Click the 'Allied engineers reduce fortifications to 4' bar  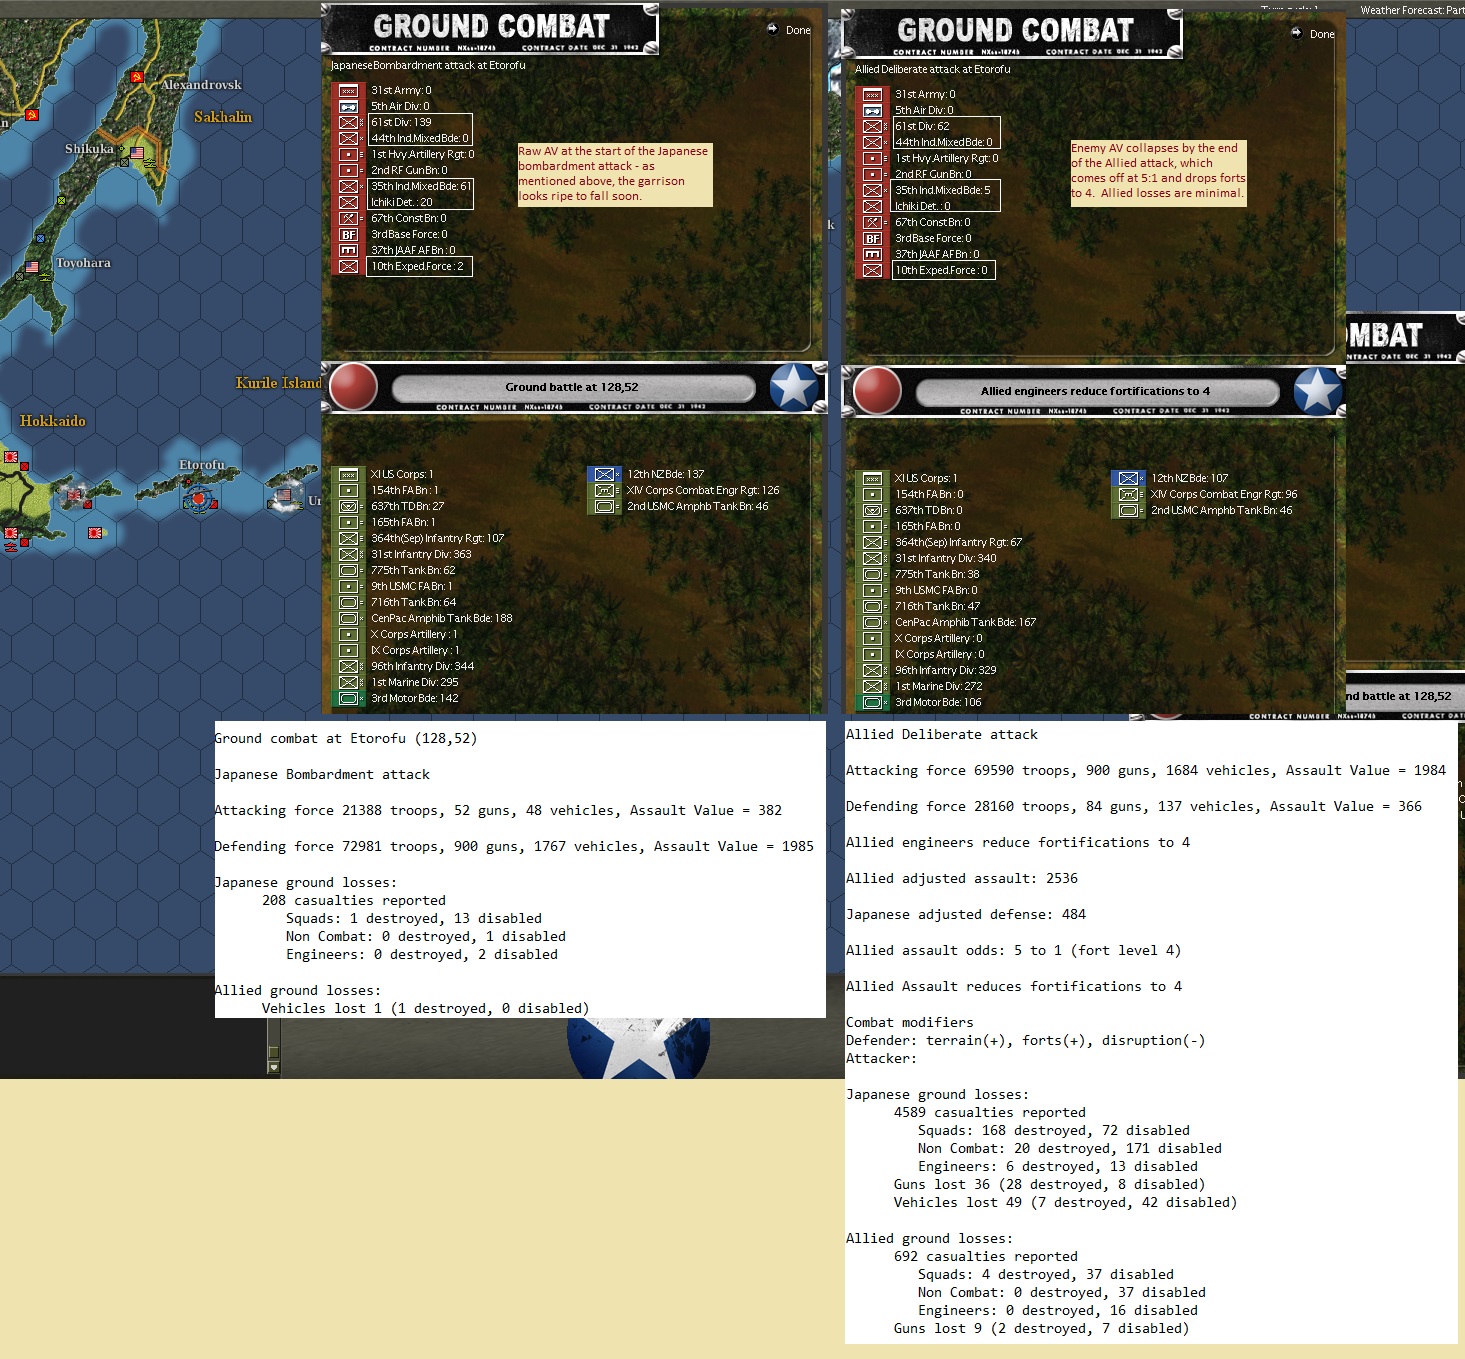coord(1096,391)
